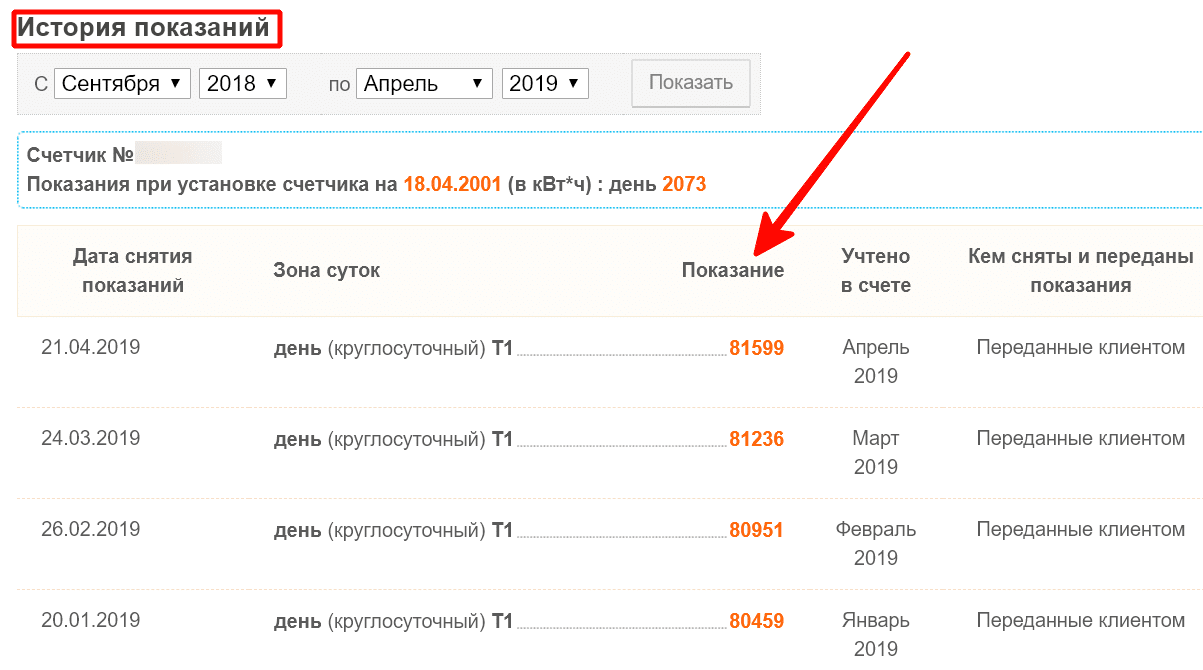Click the 'Показать' button

(691, 83)
